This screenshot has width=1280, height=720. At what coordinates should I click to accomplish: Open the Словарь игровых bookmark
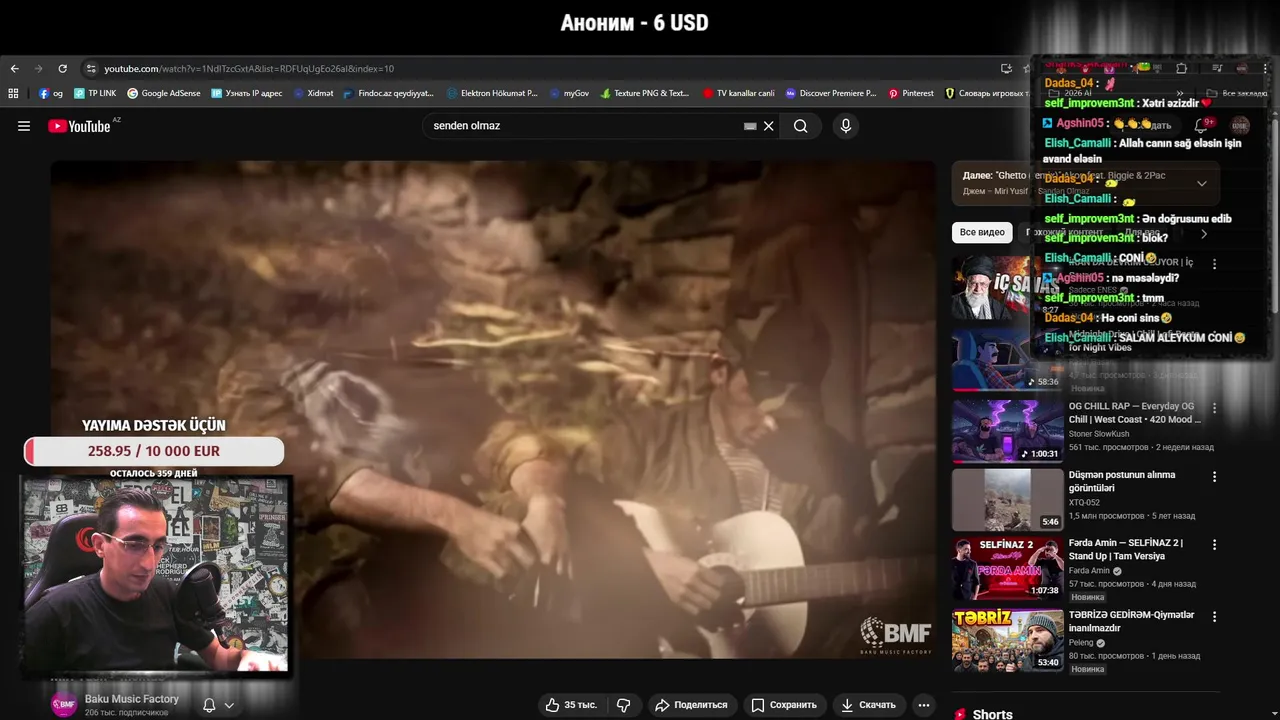pos(986,93)
